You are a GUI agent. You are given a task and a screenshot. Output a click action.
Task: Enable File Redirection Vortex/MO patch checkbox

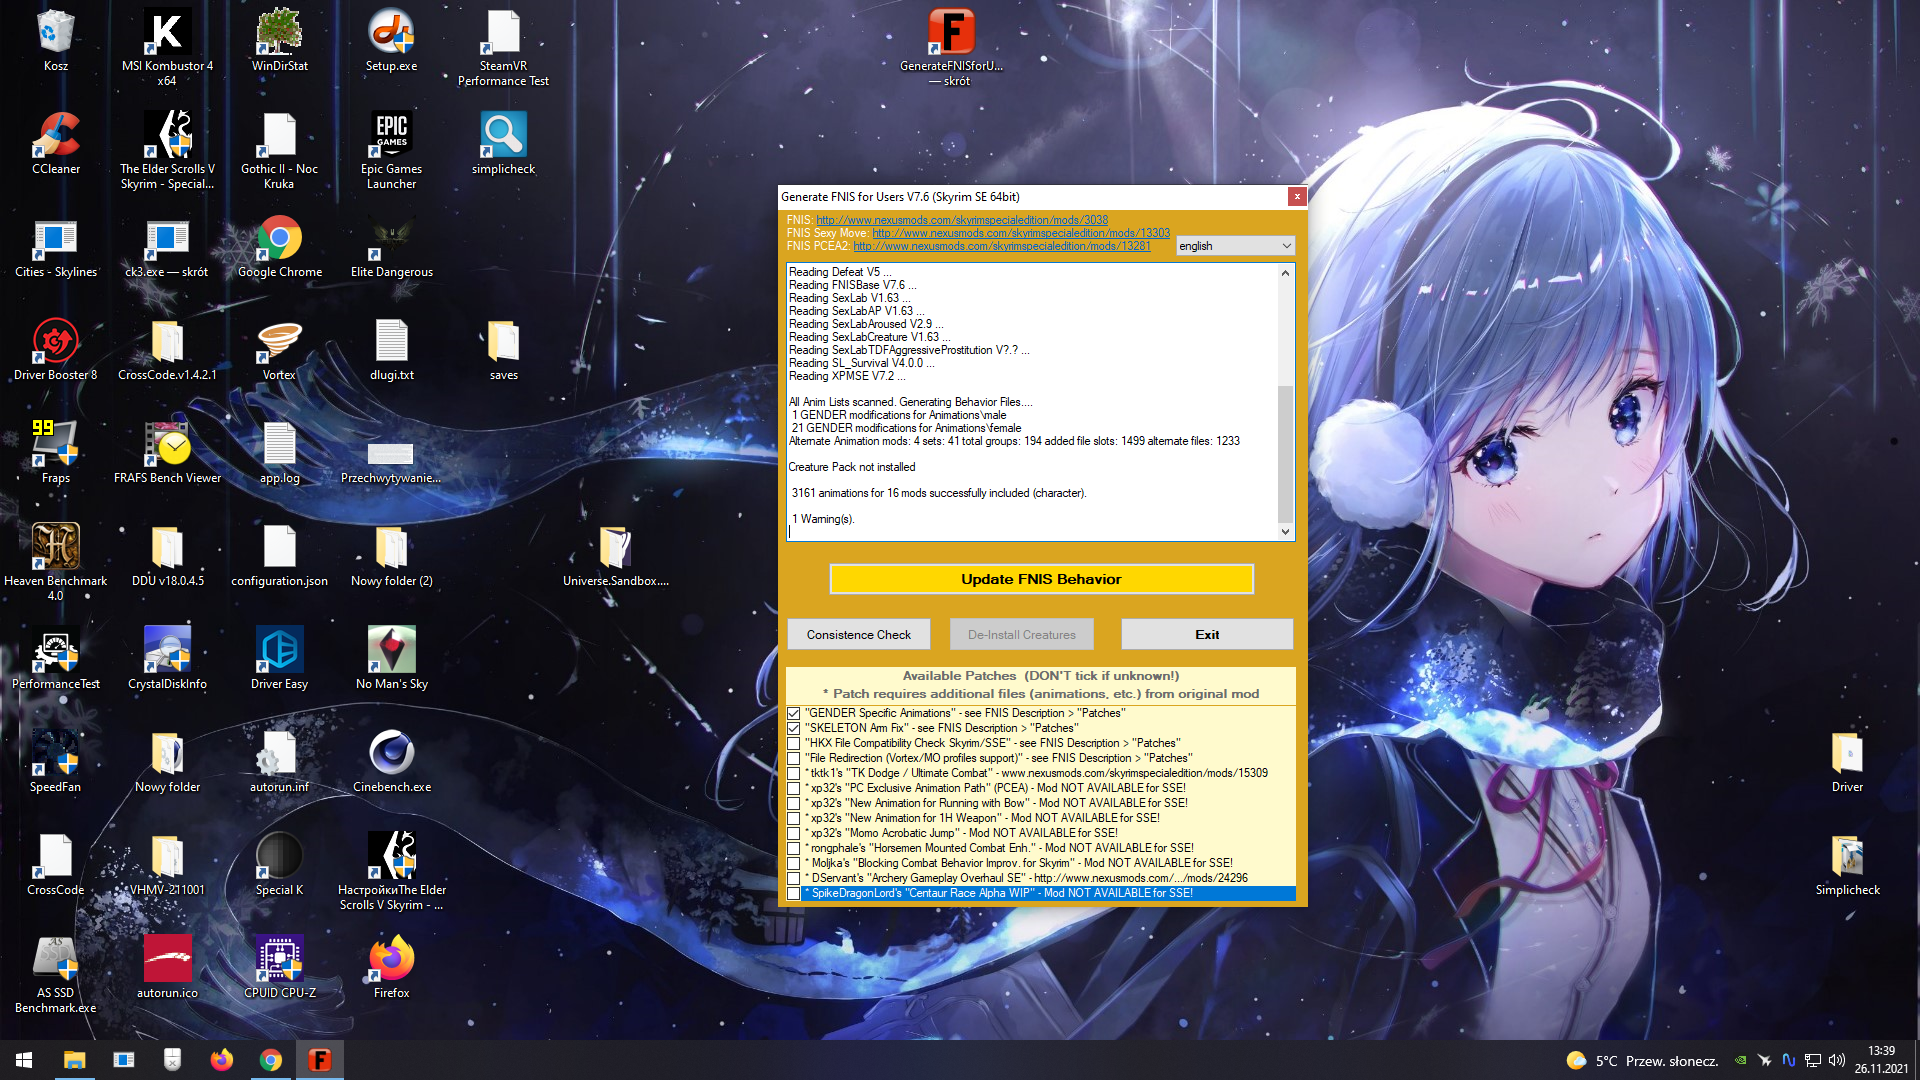coord(794,759)
